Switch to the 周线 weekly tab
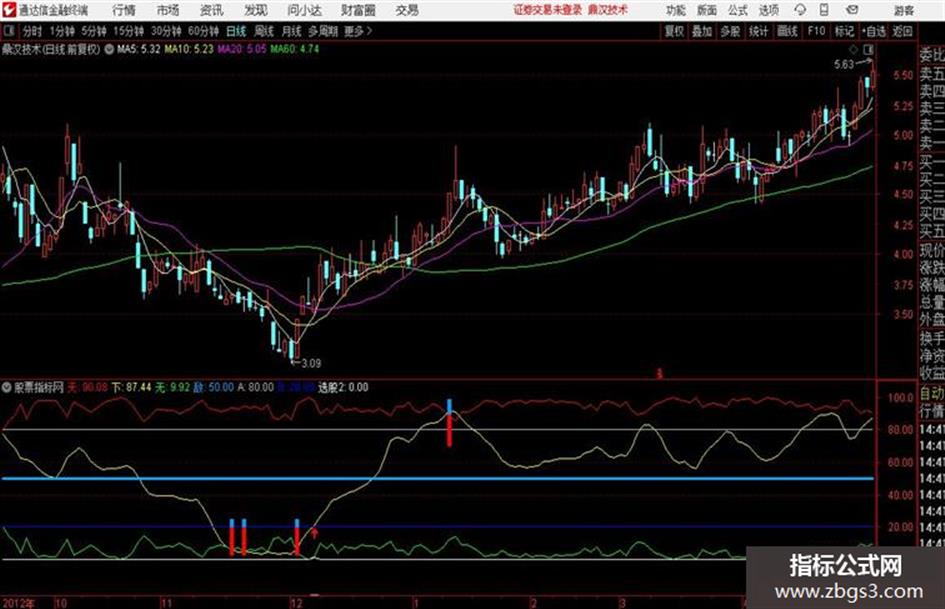Viewport: 945px width, 609px height. 265,31
